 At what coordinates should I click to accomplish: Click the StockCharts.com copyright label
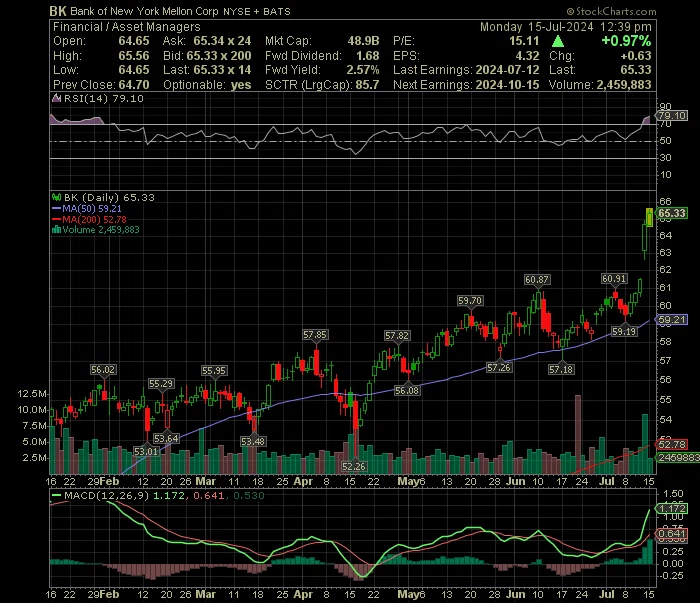coord(612,11)
